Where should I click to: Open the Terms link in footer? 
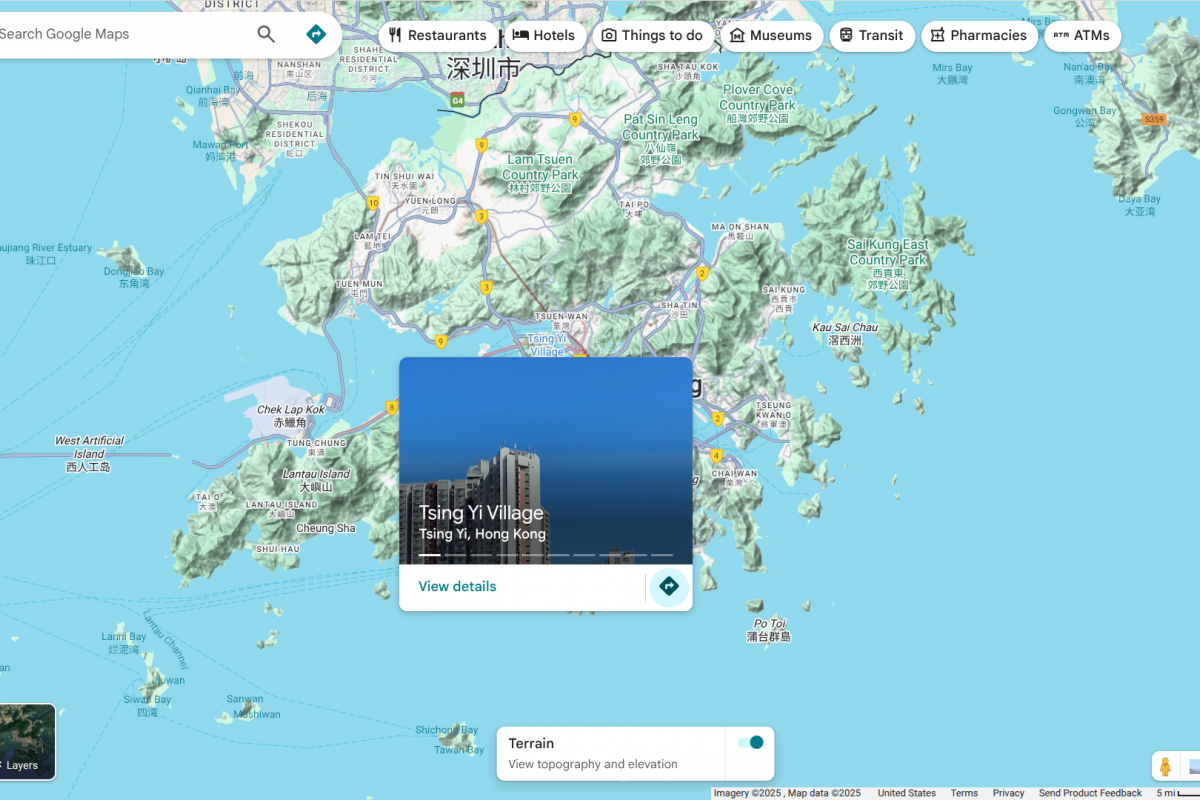click(964, 793)
